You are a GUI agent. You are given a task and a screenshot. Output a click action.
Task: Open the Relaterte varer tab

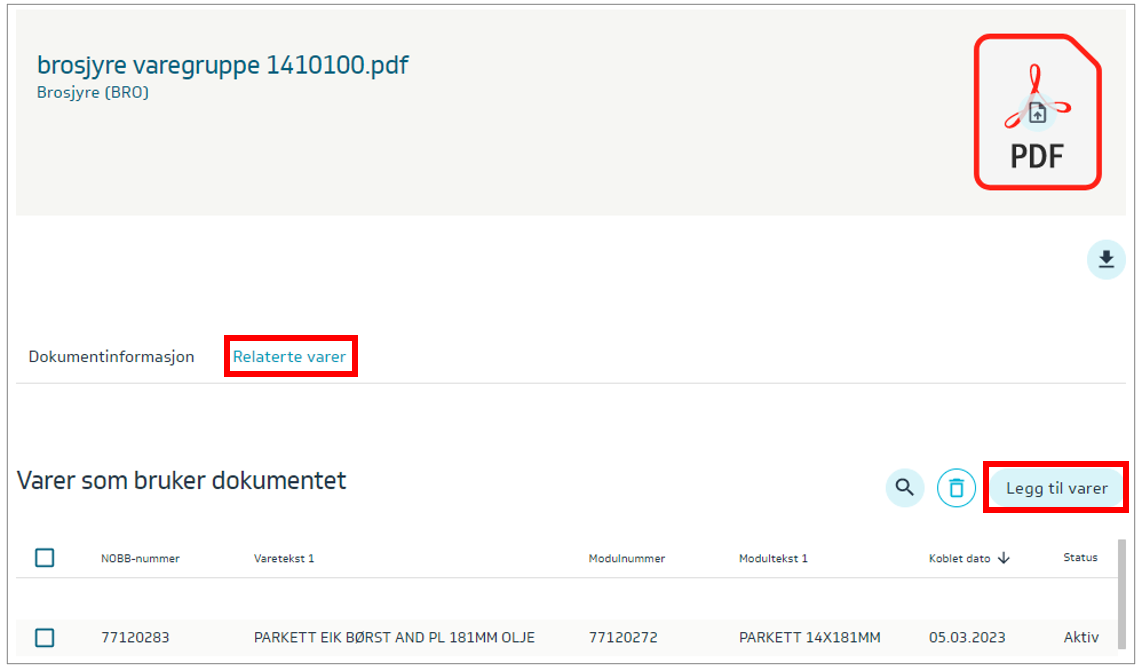tap(289, 357)
